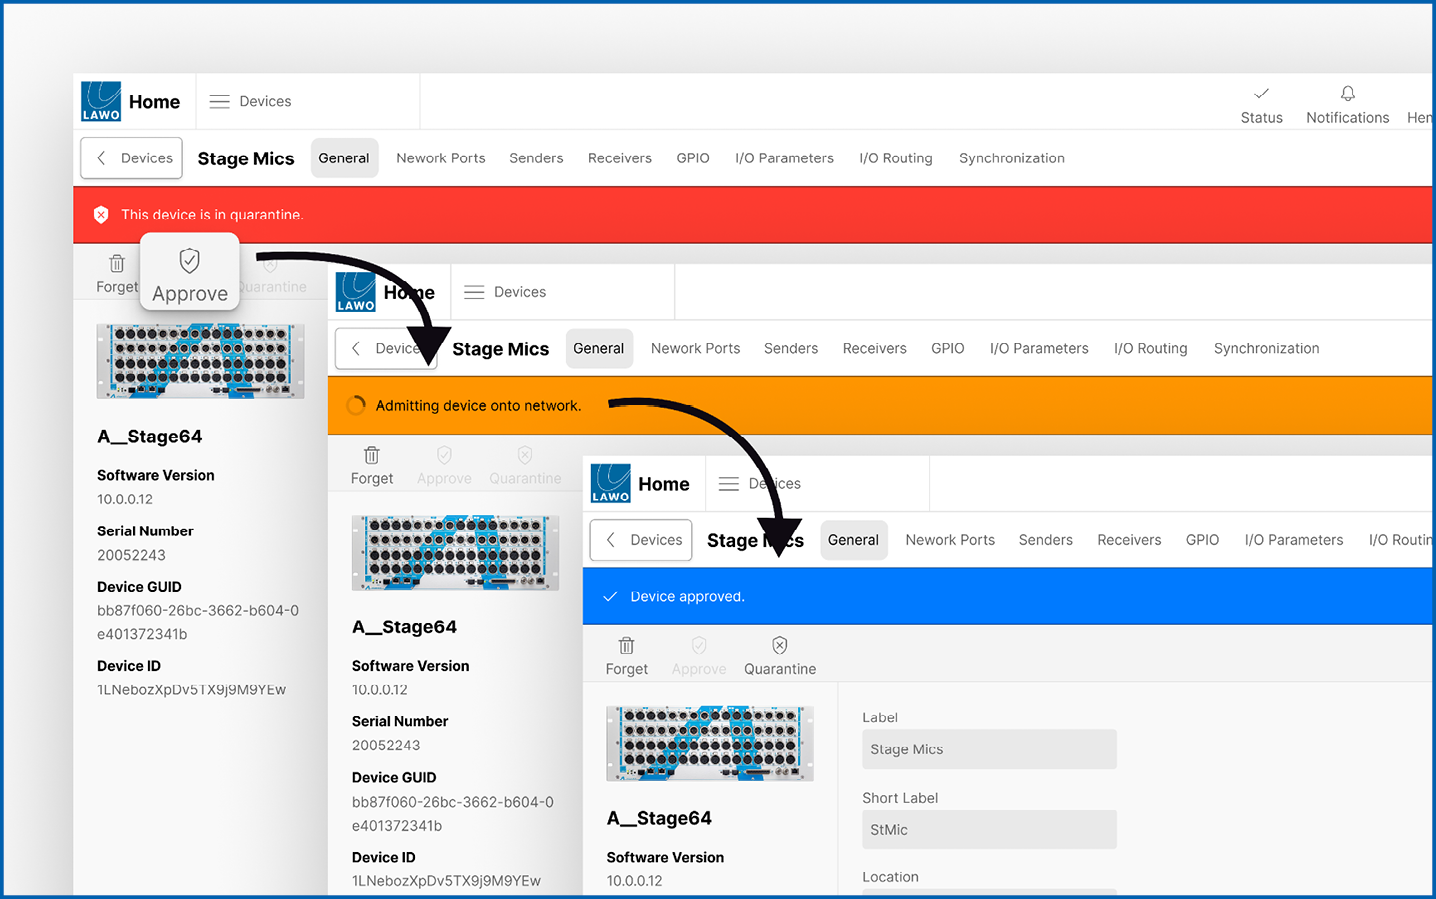Click the Status checkmark icon
Viewport: 1436px width, 899px height.
coord(1261,94)
